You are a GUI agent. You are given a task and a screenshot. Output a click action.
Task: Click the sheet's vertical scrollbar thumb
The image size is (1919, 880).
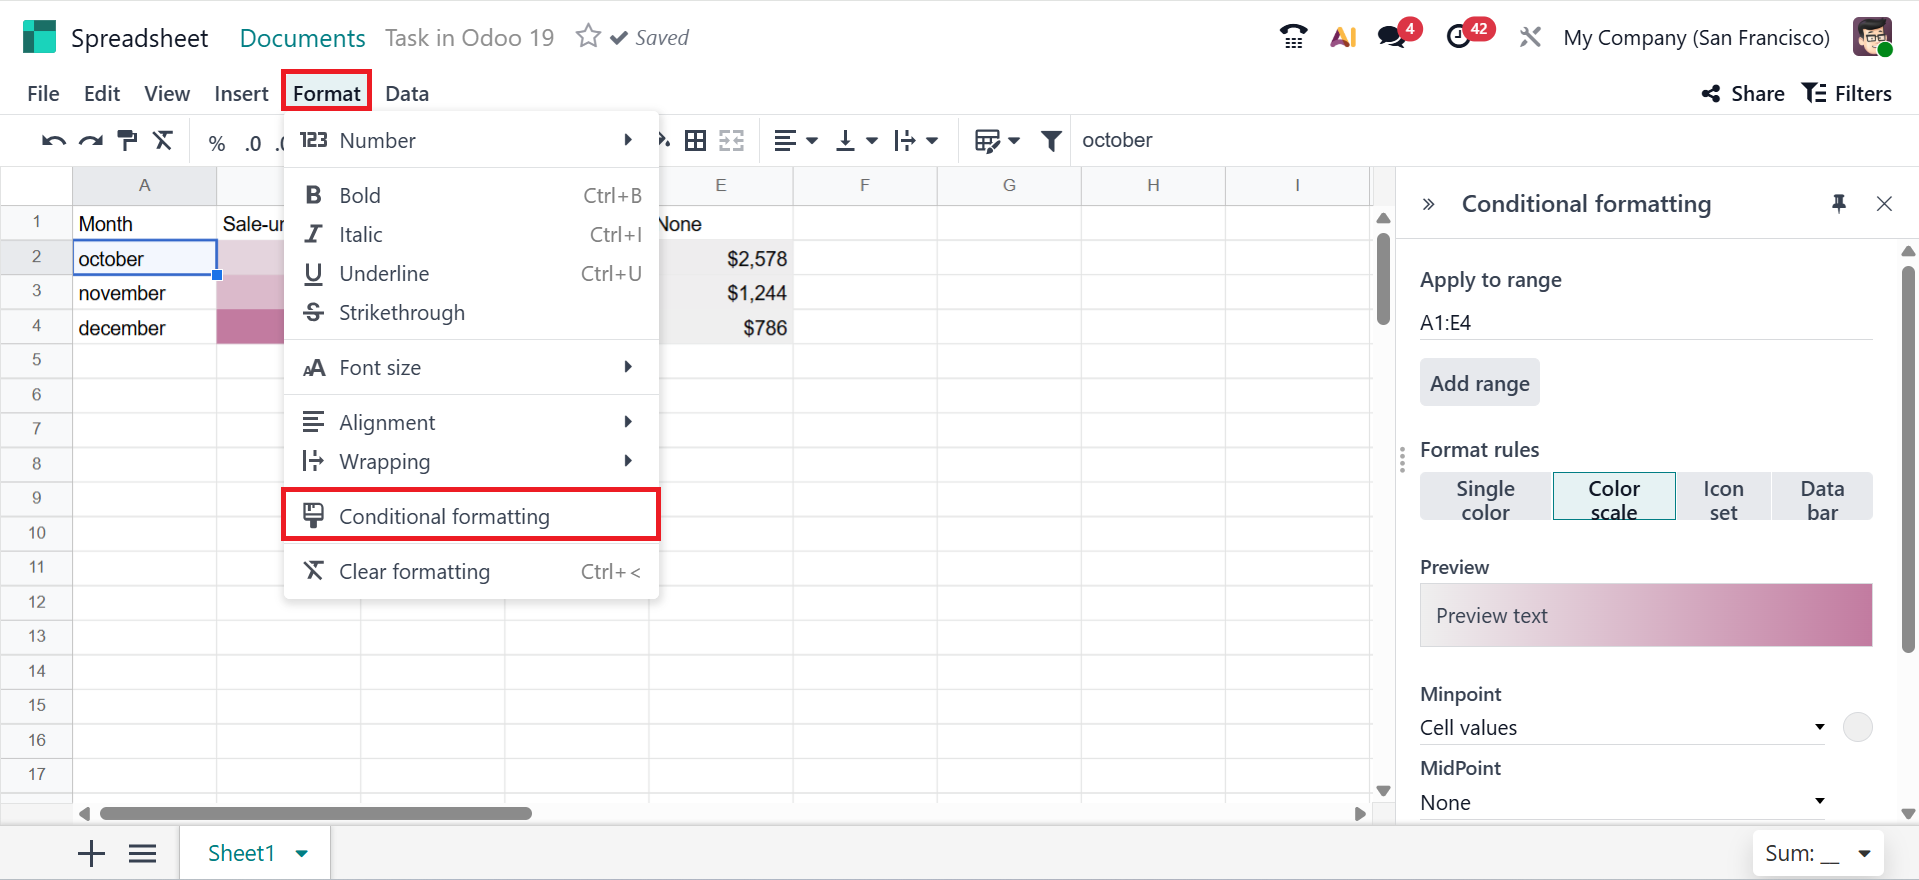[1383, 279]
